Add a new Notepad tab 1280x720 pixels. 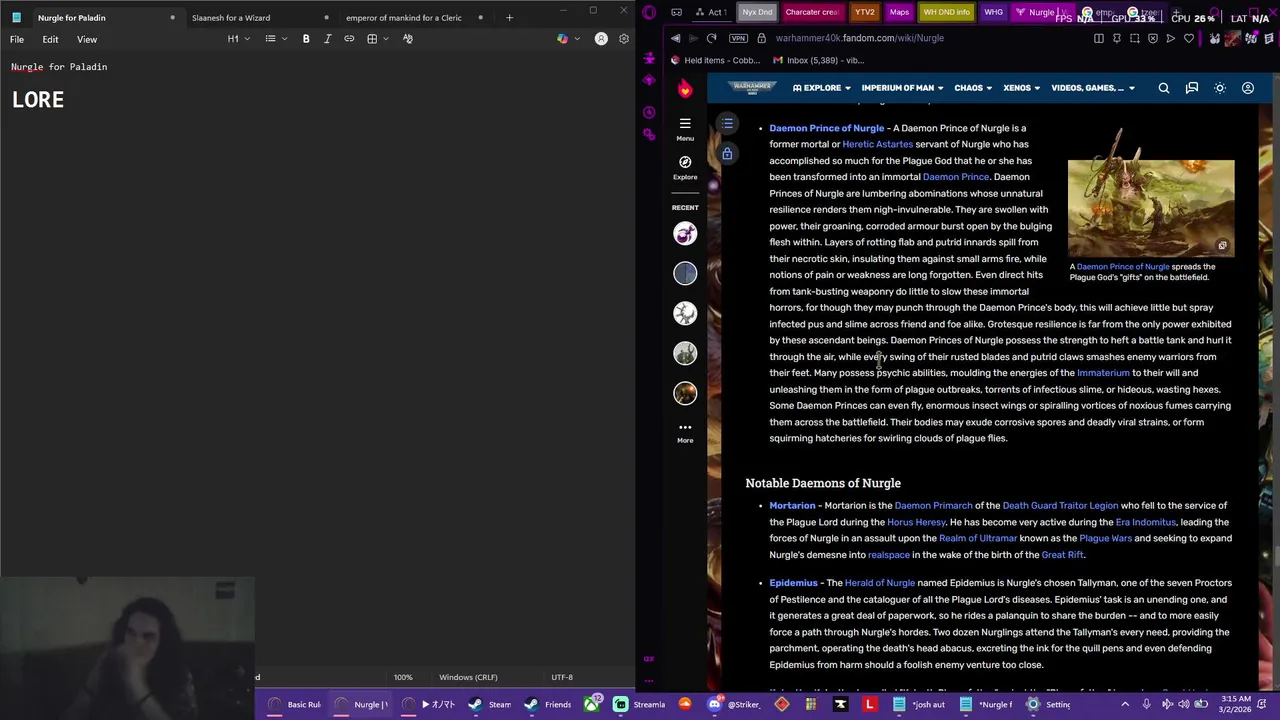(509, 17)
